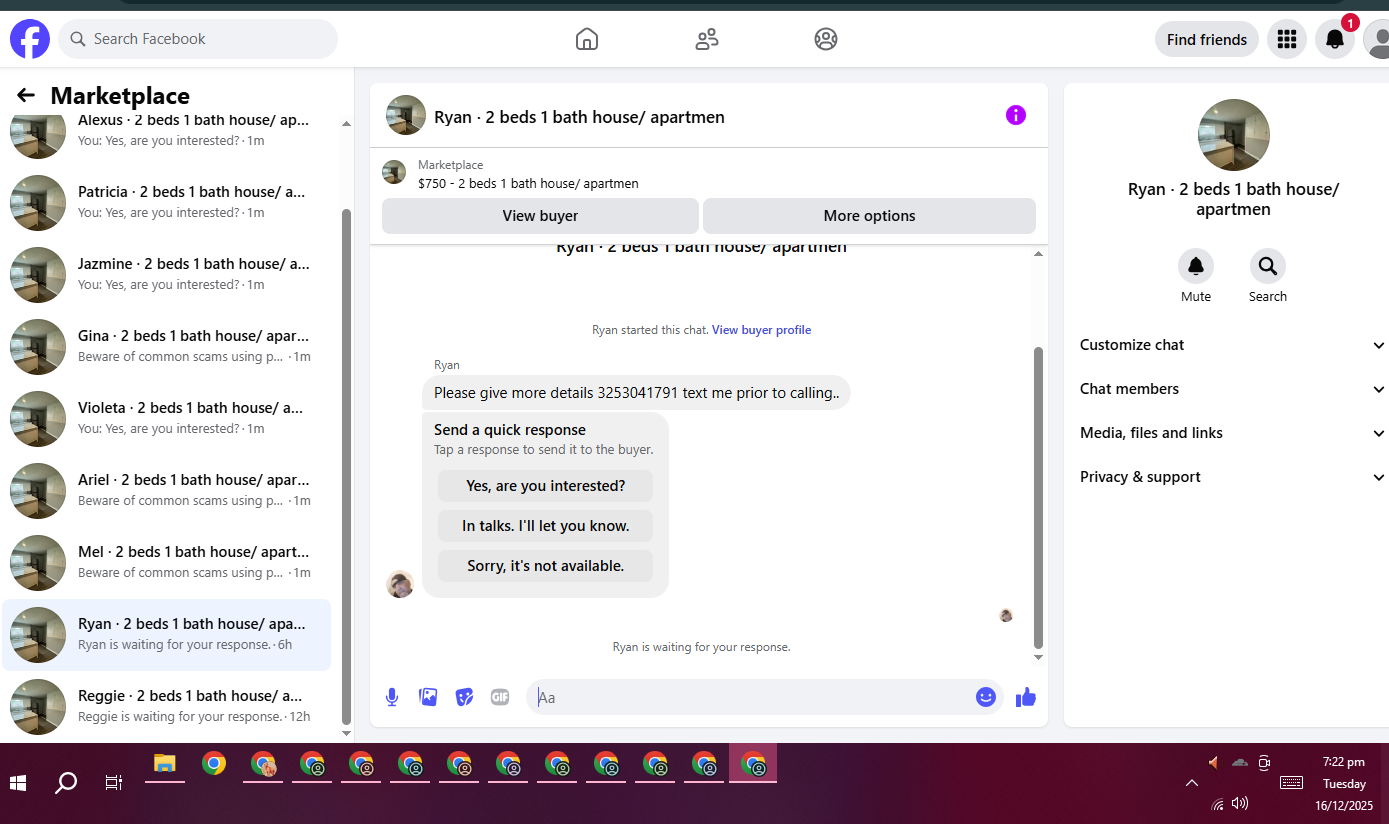This screenshot has height=824, width=1389.
Task: Open the Patricia conversation
Action: (x=167, y=203)
